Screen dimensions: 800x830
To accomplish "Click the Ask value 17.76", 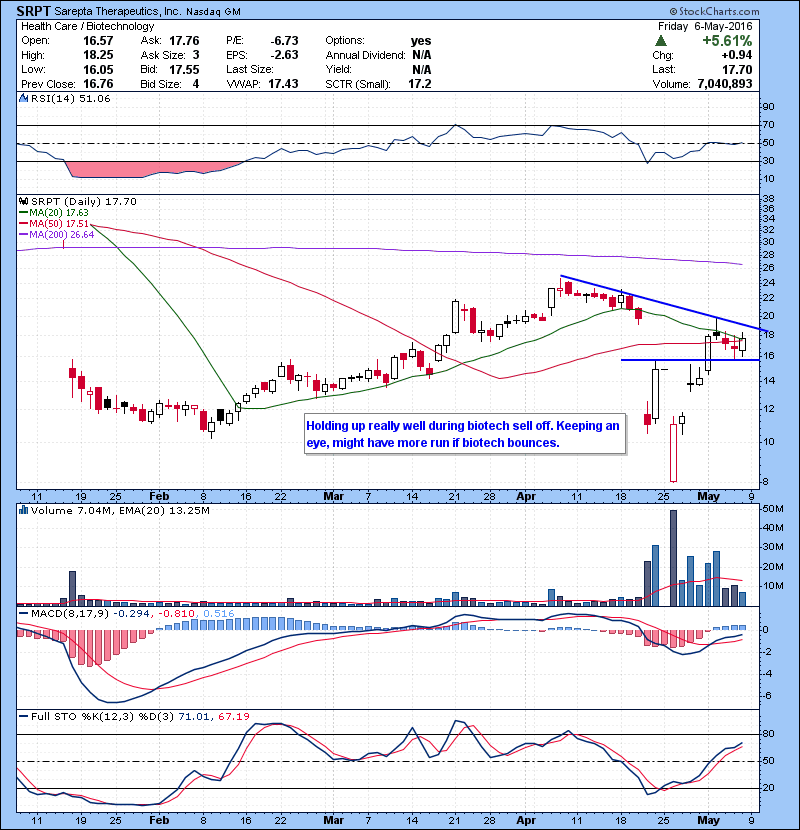I will click(x=184, y=41).
